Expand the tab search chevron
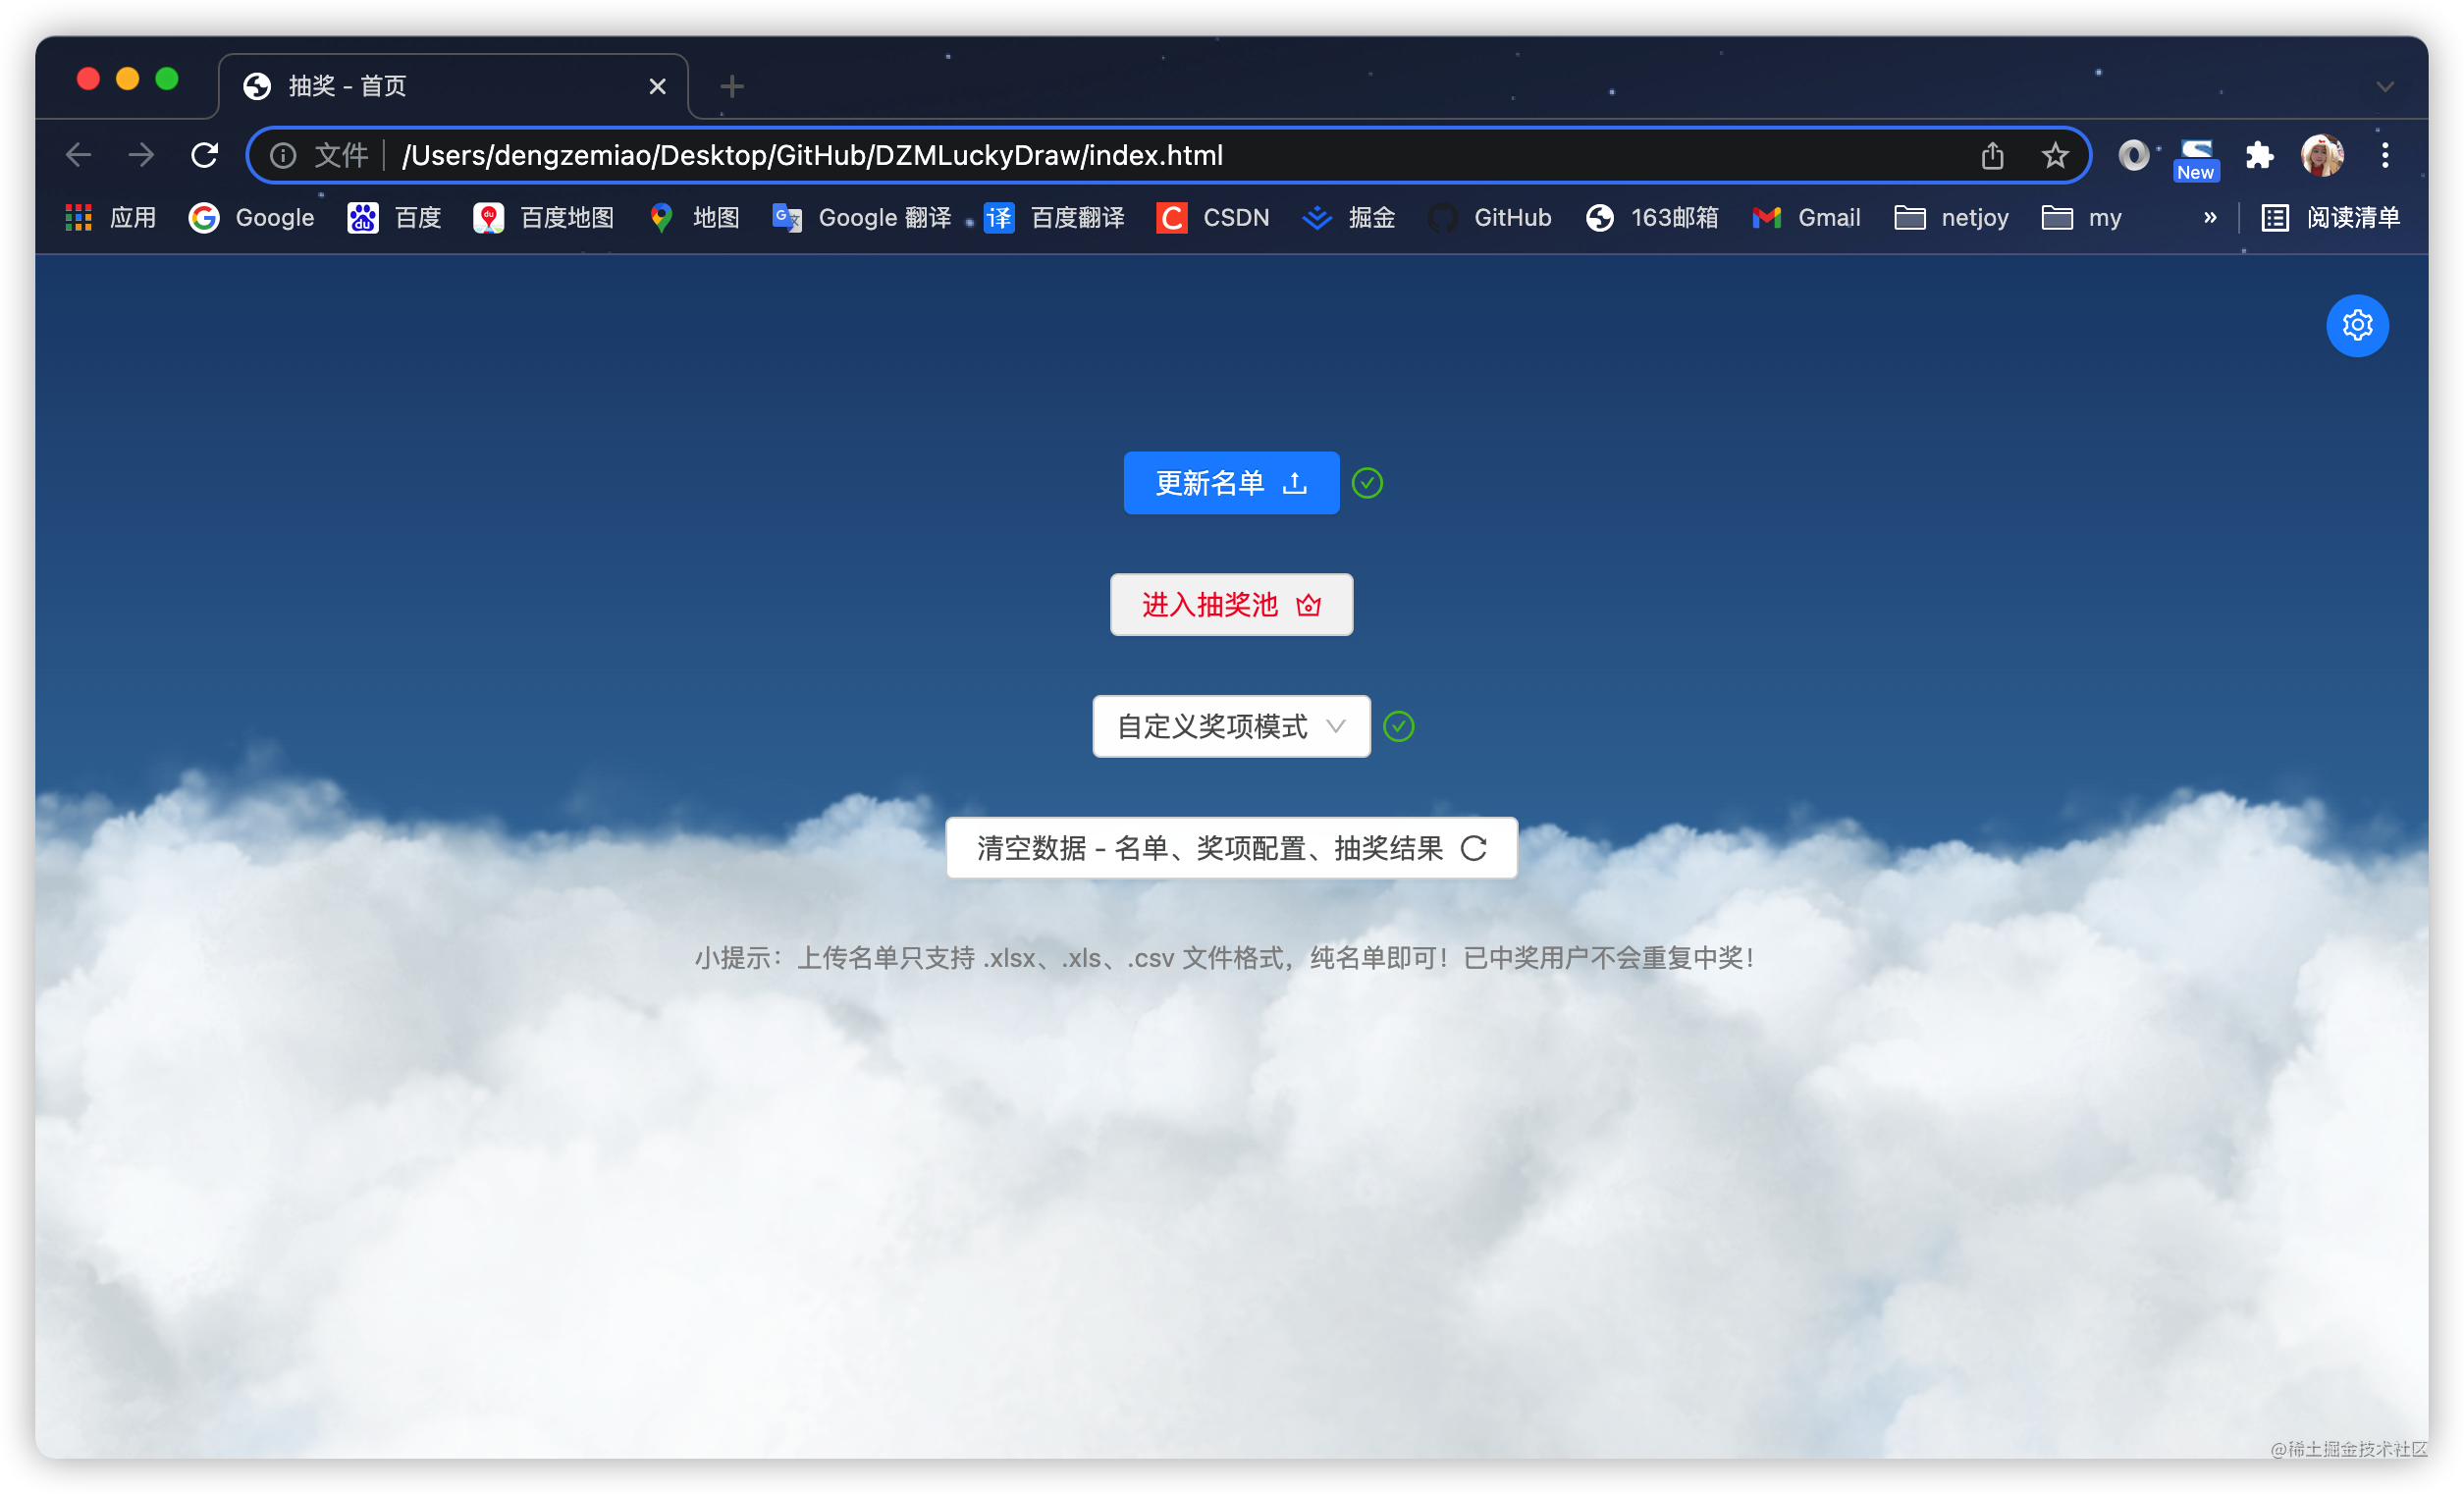This screenshot has width=2464, height=1494. pos(2385,86)
